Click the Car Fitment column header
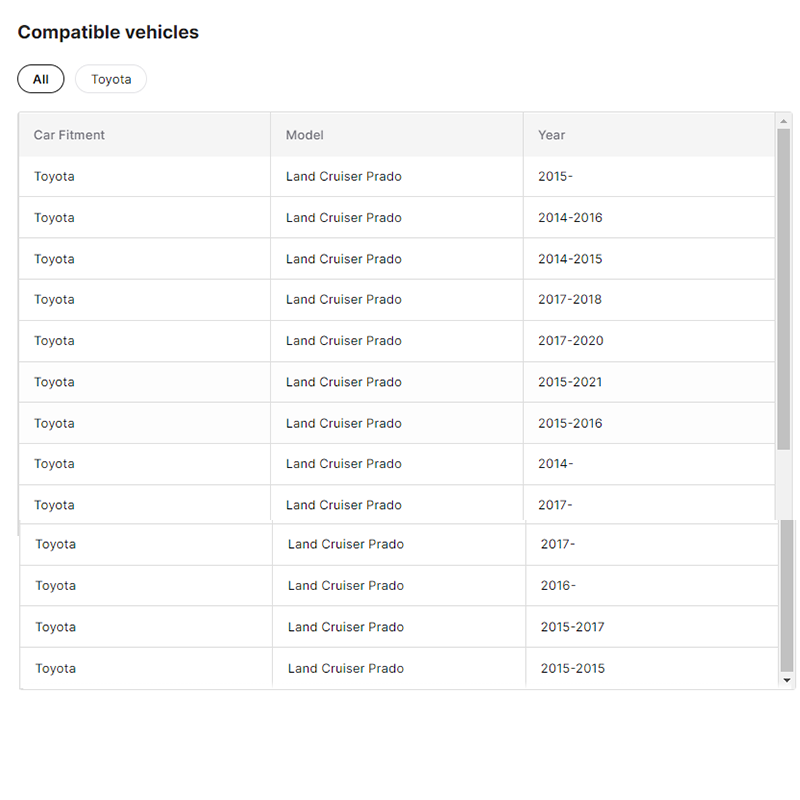Image resolution: width=800 pixels, height=800 pixels. (x=69, y=135)
